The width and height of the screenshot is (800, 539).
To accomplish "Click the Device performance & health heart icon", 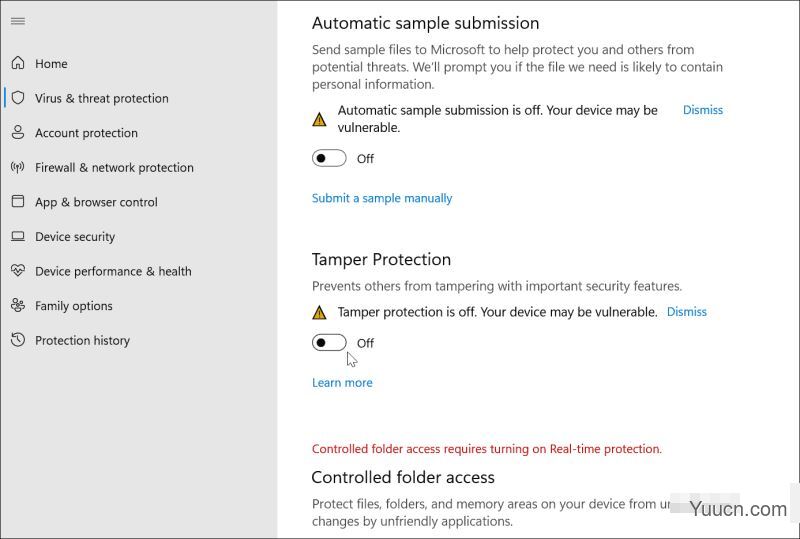I will pos(18,271).
